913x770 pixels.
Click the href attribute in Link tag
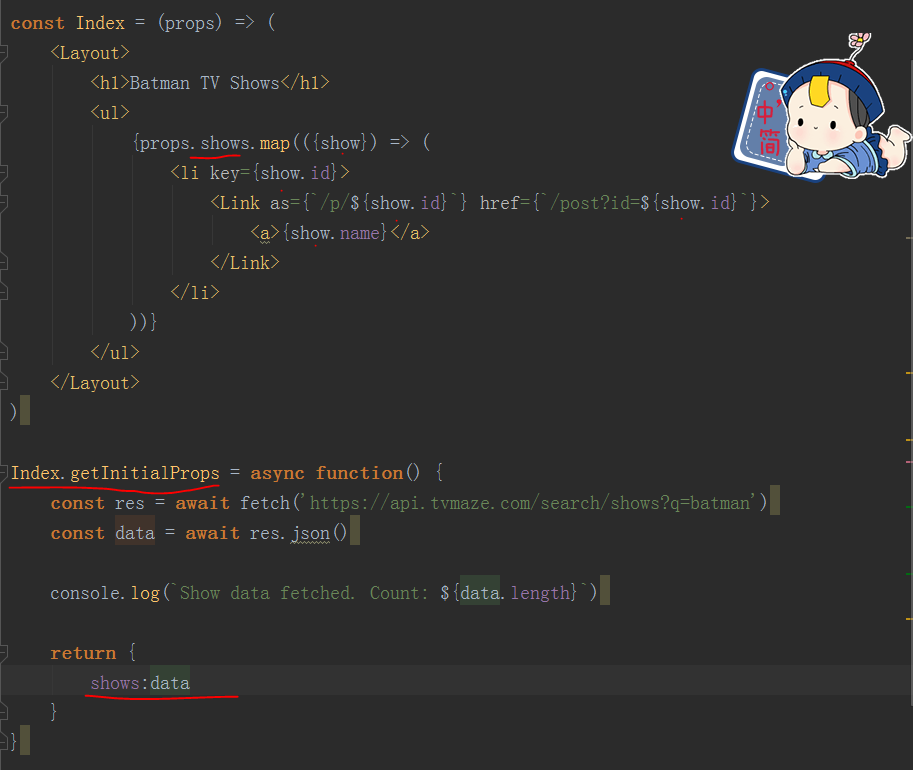500,203
